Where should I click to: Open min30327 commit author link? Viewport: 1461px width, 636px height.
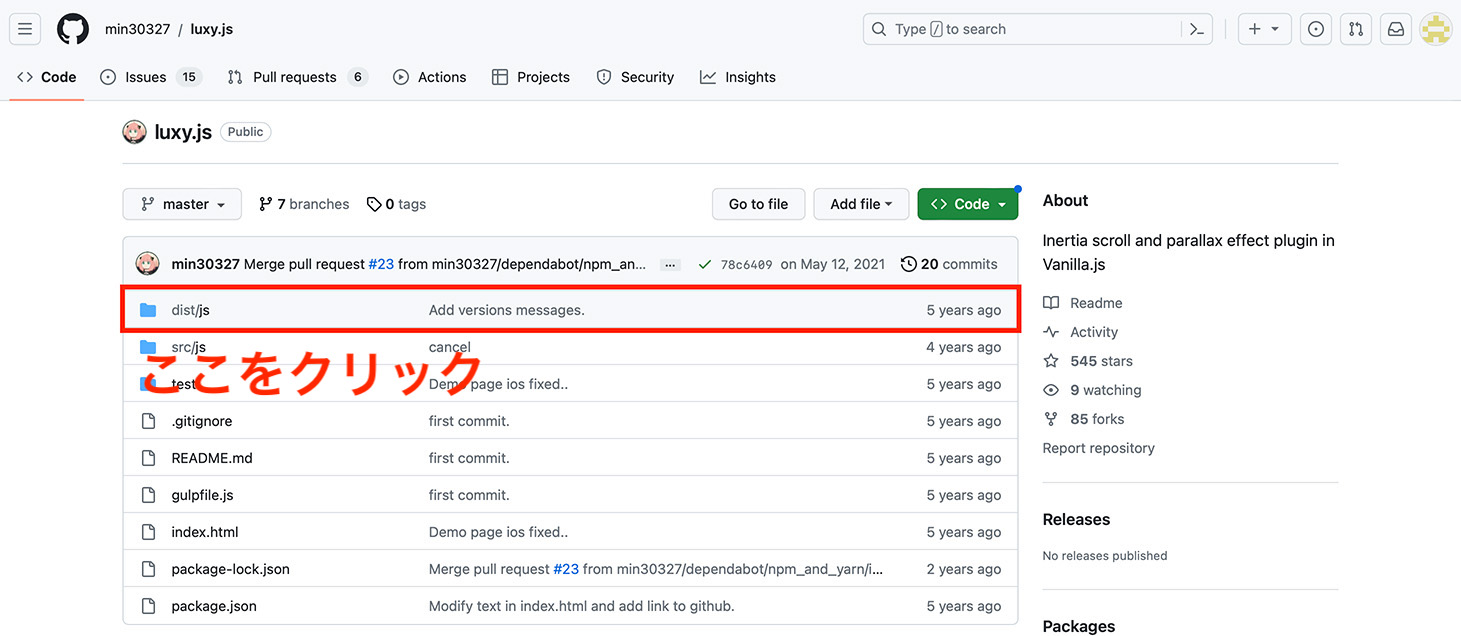tap(205, 264)
